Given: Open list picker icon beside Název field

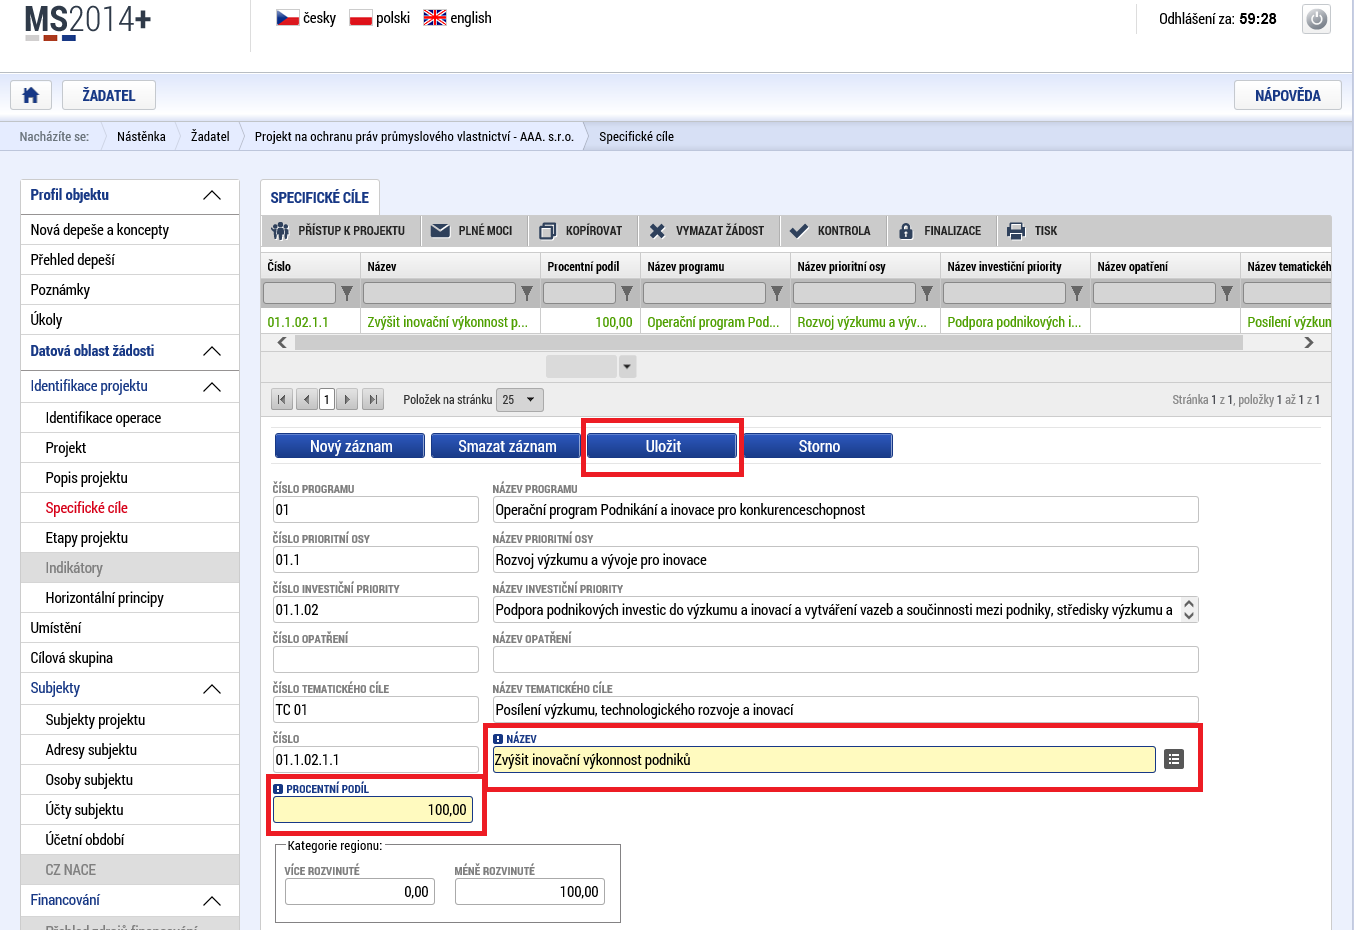Looking at the screenshot, I should (1174, 760).
